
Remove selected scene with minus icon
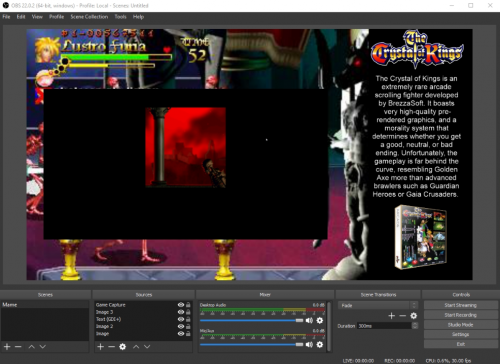(18, 347)
